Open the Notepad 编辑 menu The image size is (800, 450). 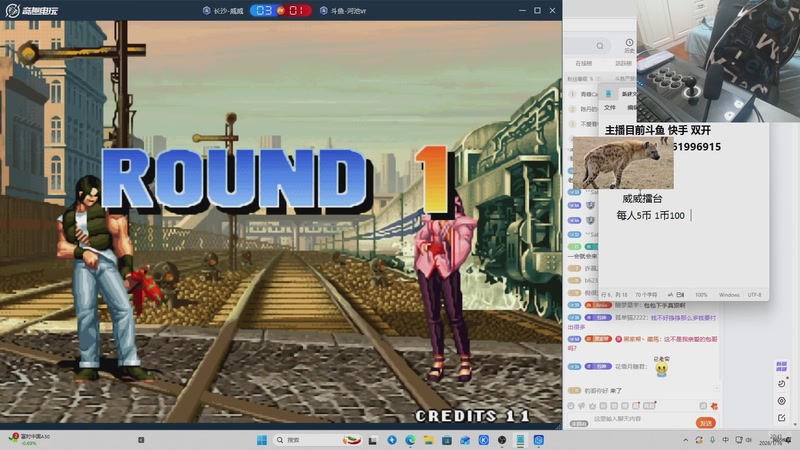pos(632,108)
